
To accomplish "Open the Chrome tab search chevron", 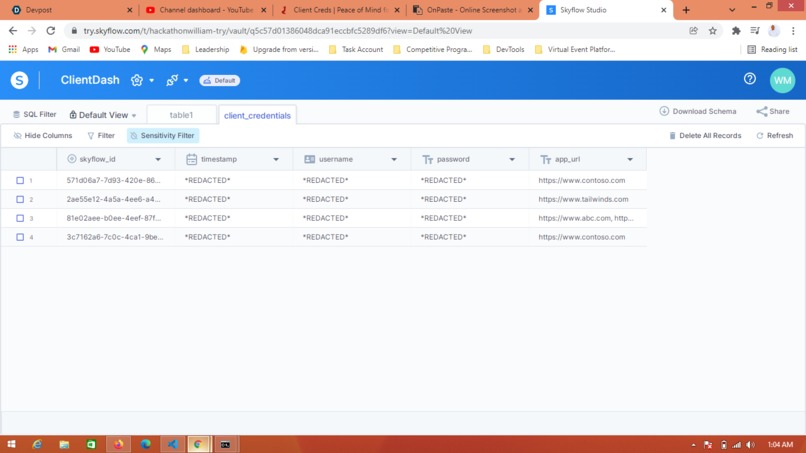I will click(x=732, y=10).
